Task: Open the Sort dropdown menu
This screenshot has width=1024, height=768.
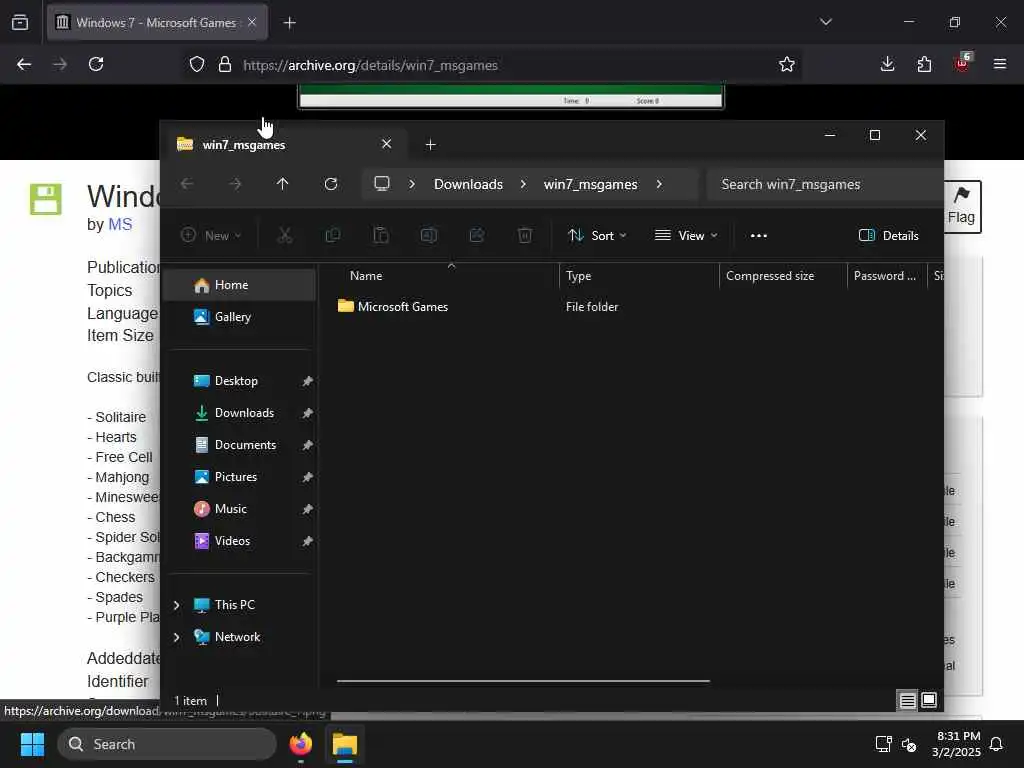Action: point(597,236)
